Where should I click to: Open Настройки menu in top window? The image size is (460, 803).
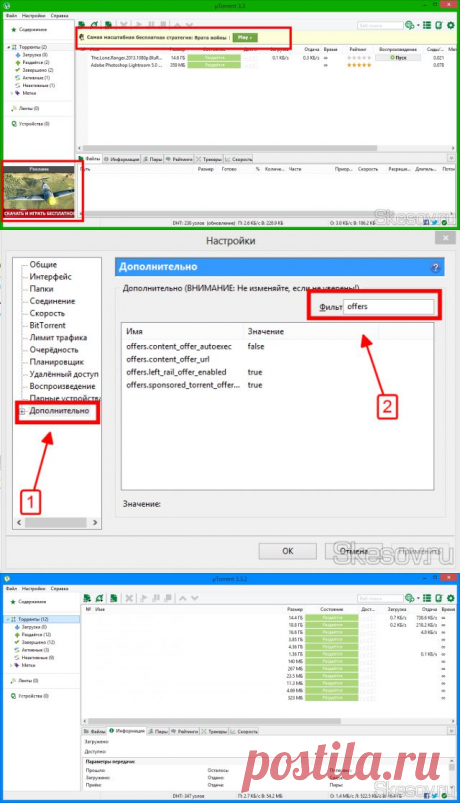pos(34,15)
